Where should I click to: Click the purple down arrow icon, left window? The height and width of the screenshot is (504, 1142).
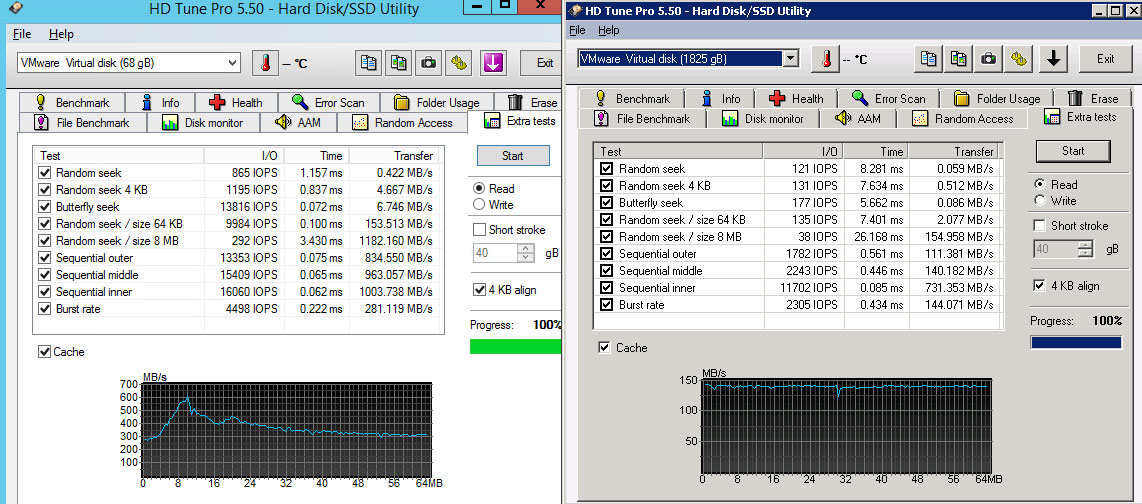click(x=493, y=63)
